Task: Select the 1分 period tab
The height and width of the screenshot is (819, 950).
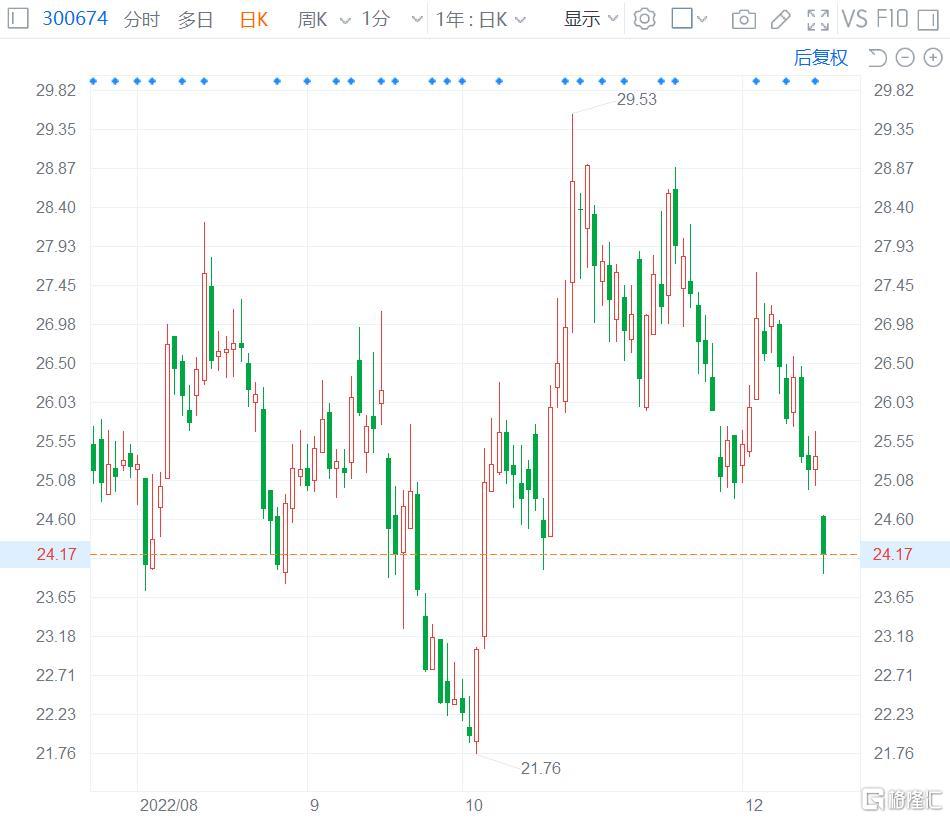Action: click(x=376, y=19)
